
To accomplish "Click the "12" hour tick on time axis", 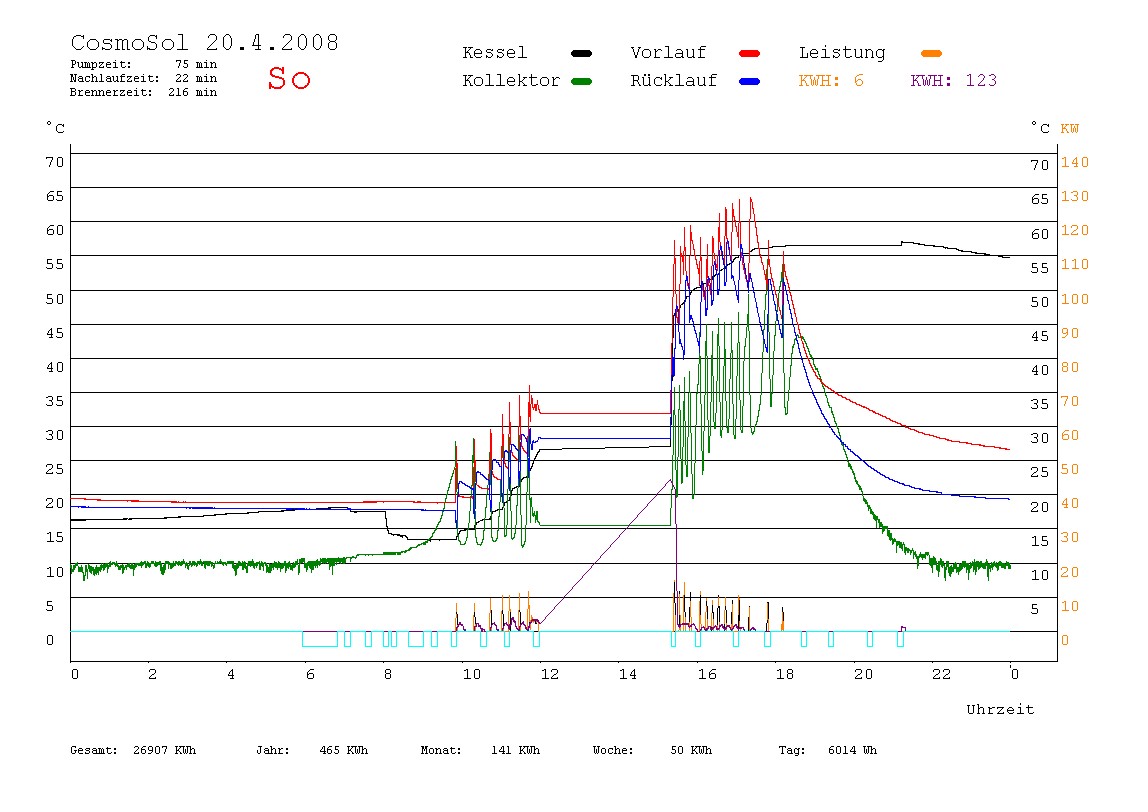I will tap(550, 674).
